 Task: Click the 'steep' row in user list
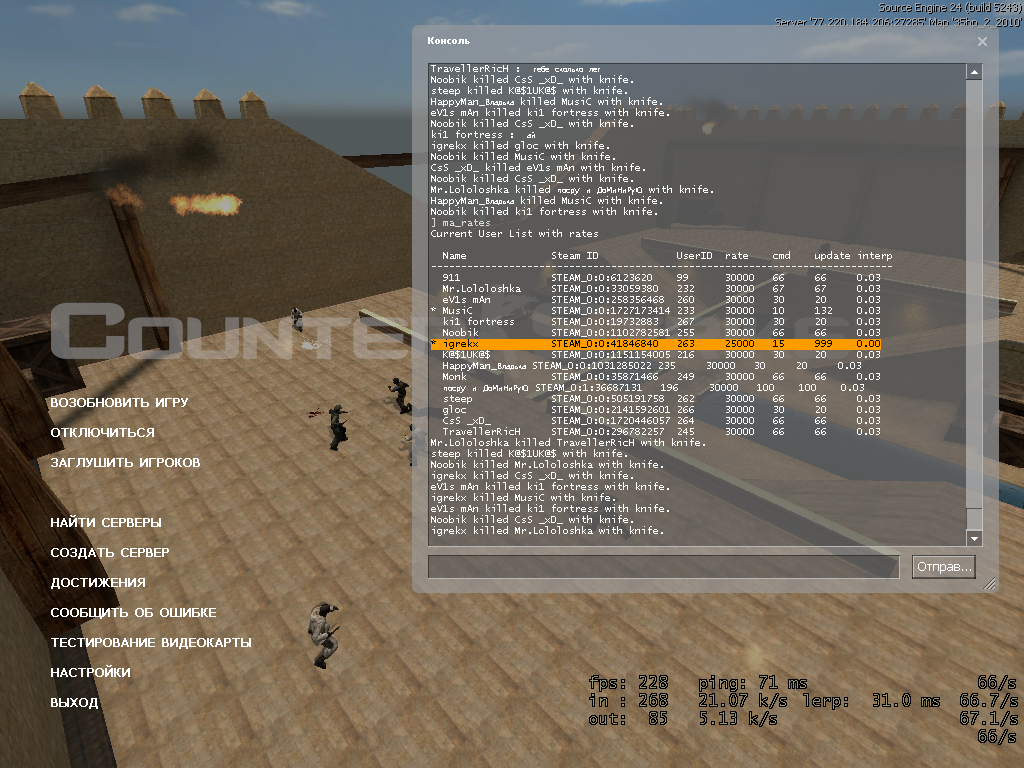(661, 398)
